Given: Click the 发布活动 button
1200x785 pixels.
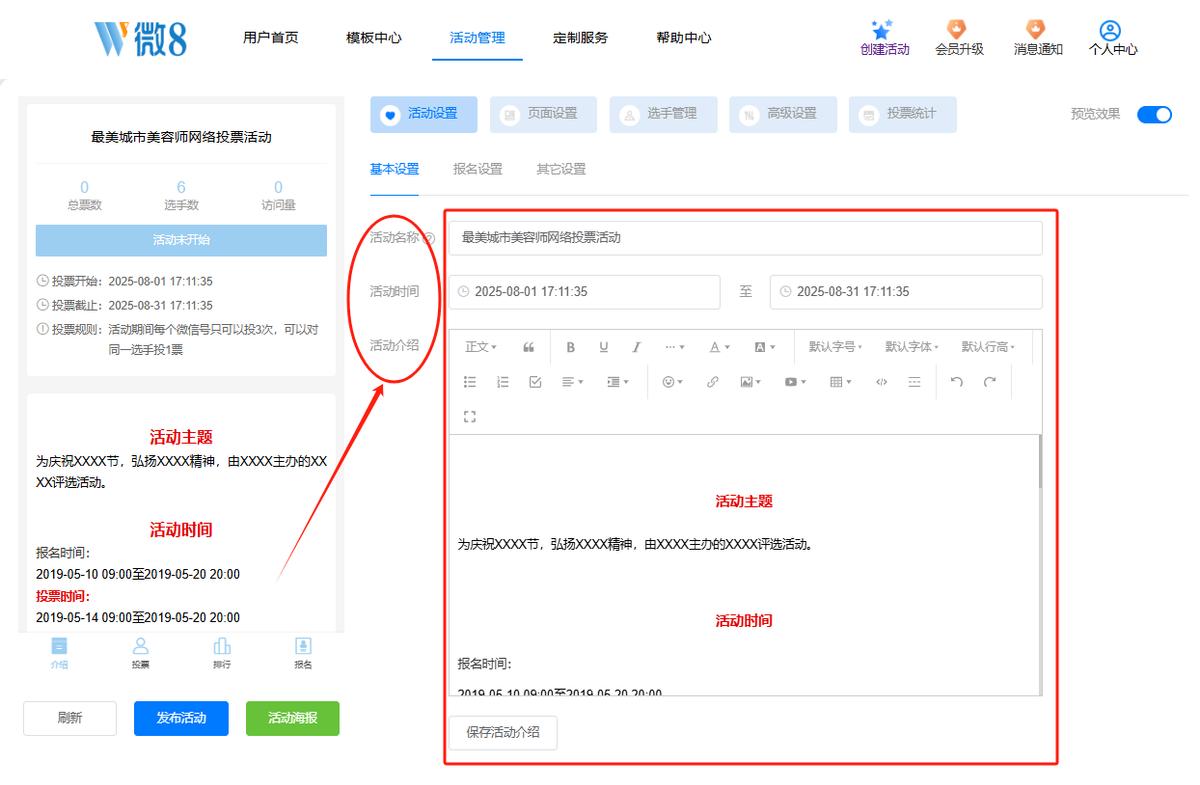Looking at the screenshot, I should pyautogui.click(x=181, y=718).
